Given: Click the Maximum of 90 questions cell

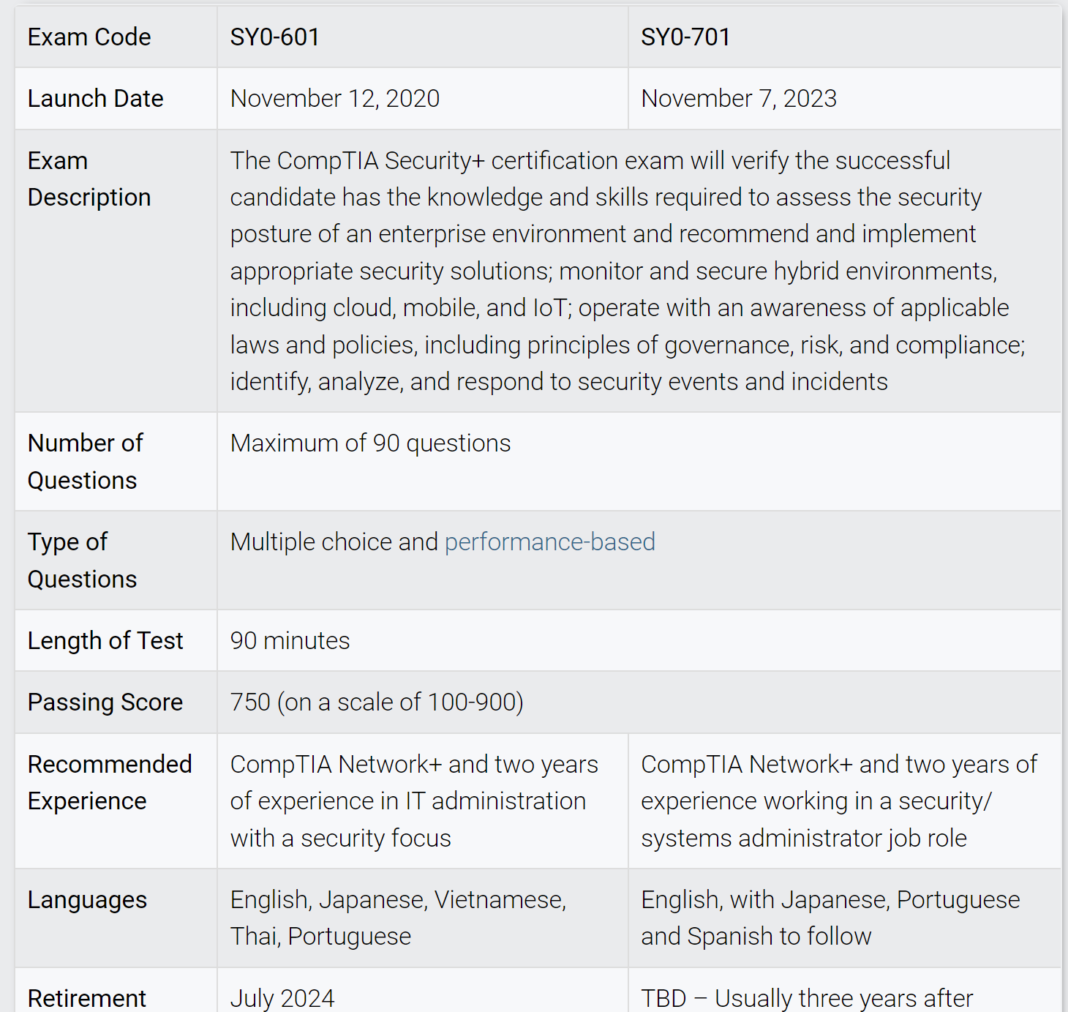Looking at the screenshot, I should (x=370, y=442).
